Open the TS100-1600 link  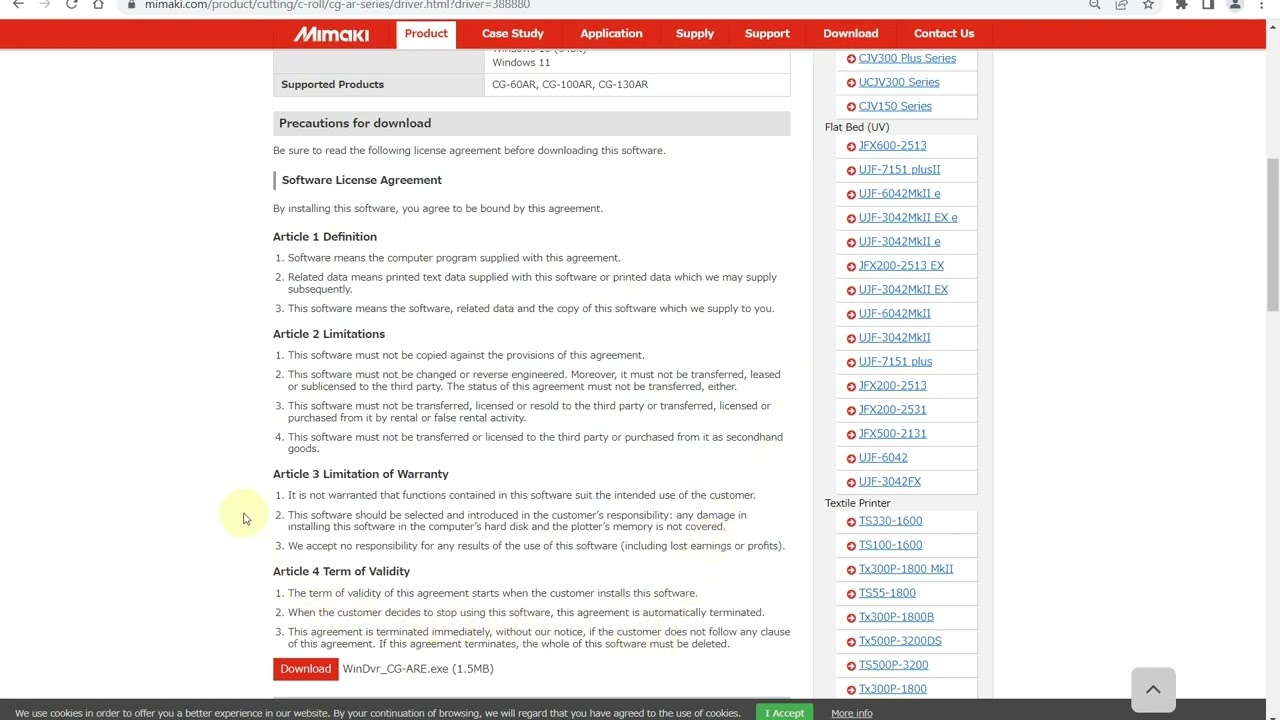(890, 545)
